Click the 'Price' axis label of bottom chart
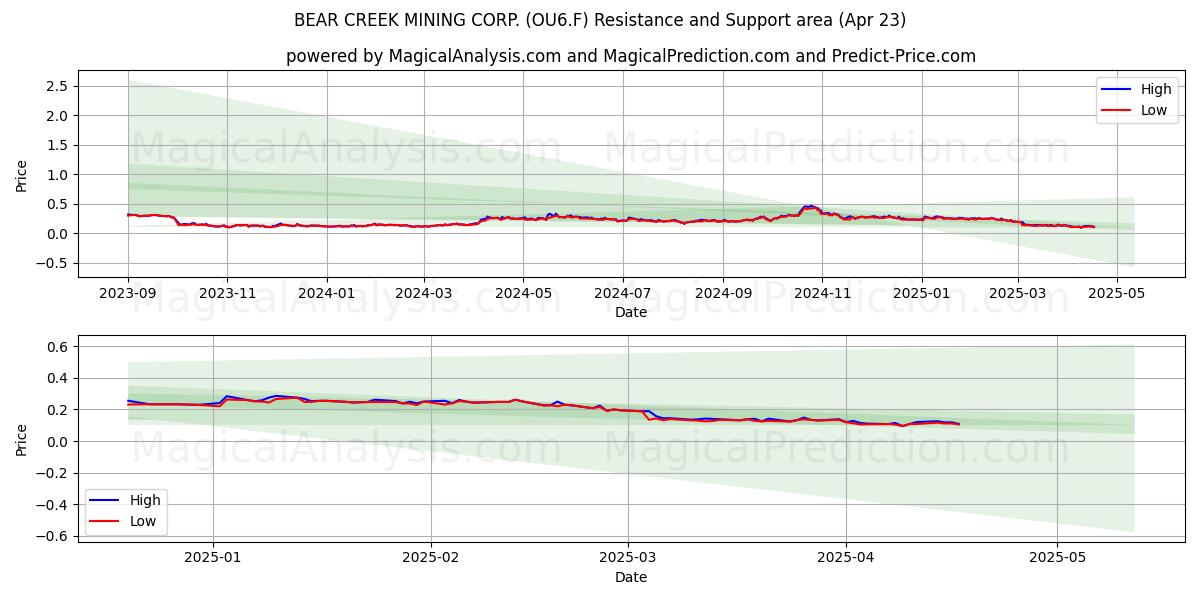Viewport: 1200px width, 600px height. (x=21, y=439)
